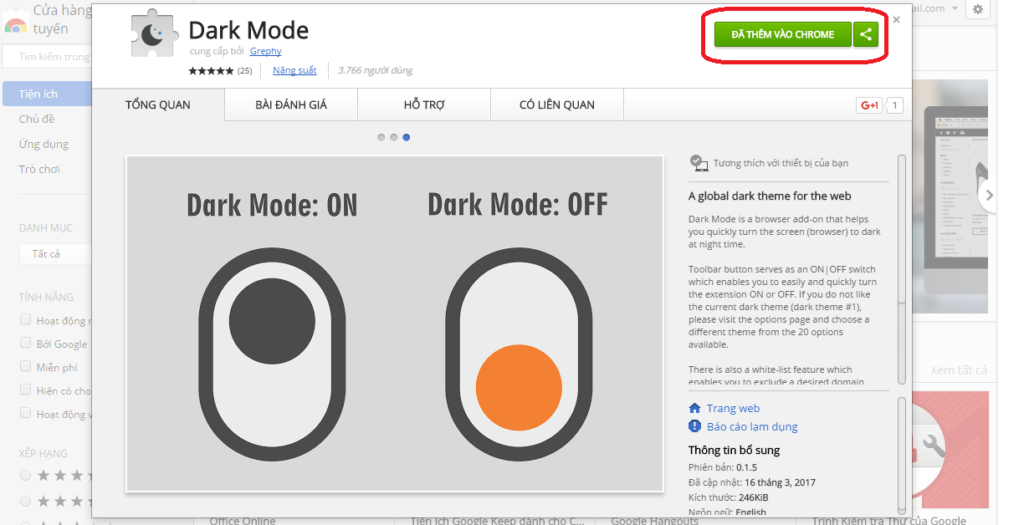Open settings gear in the store header

click(x=978, y=9)
